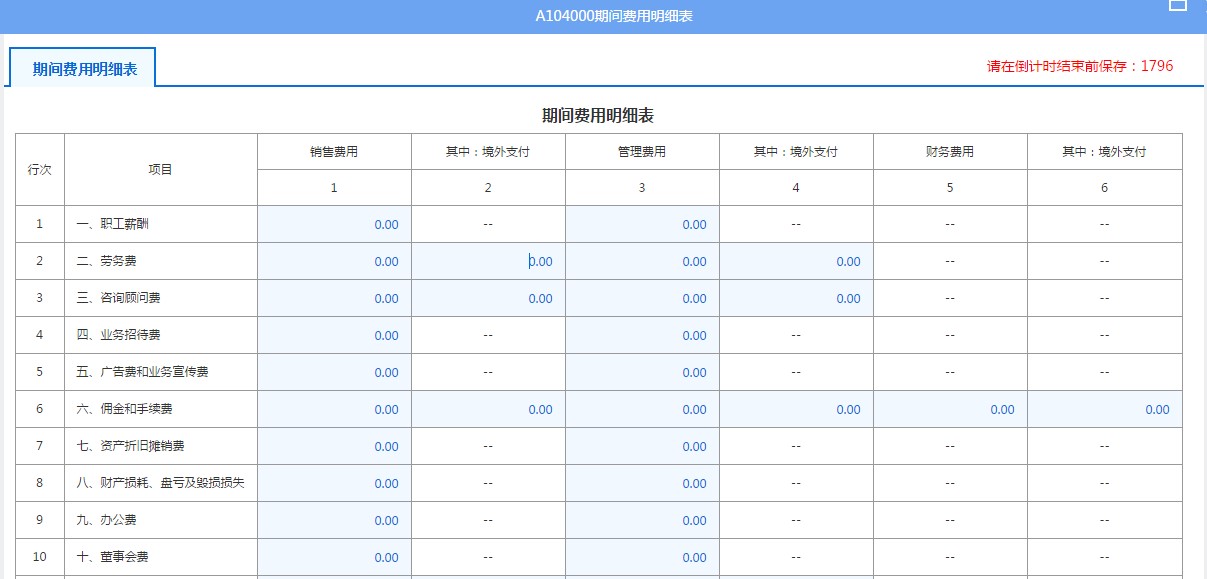1207x579 pixels.
Task: Click the 境外支付 cell under 销售费用 for 劳务费
Action: click(489, 261)
